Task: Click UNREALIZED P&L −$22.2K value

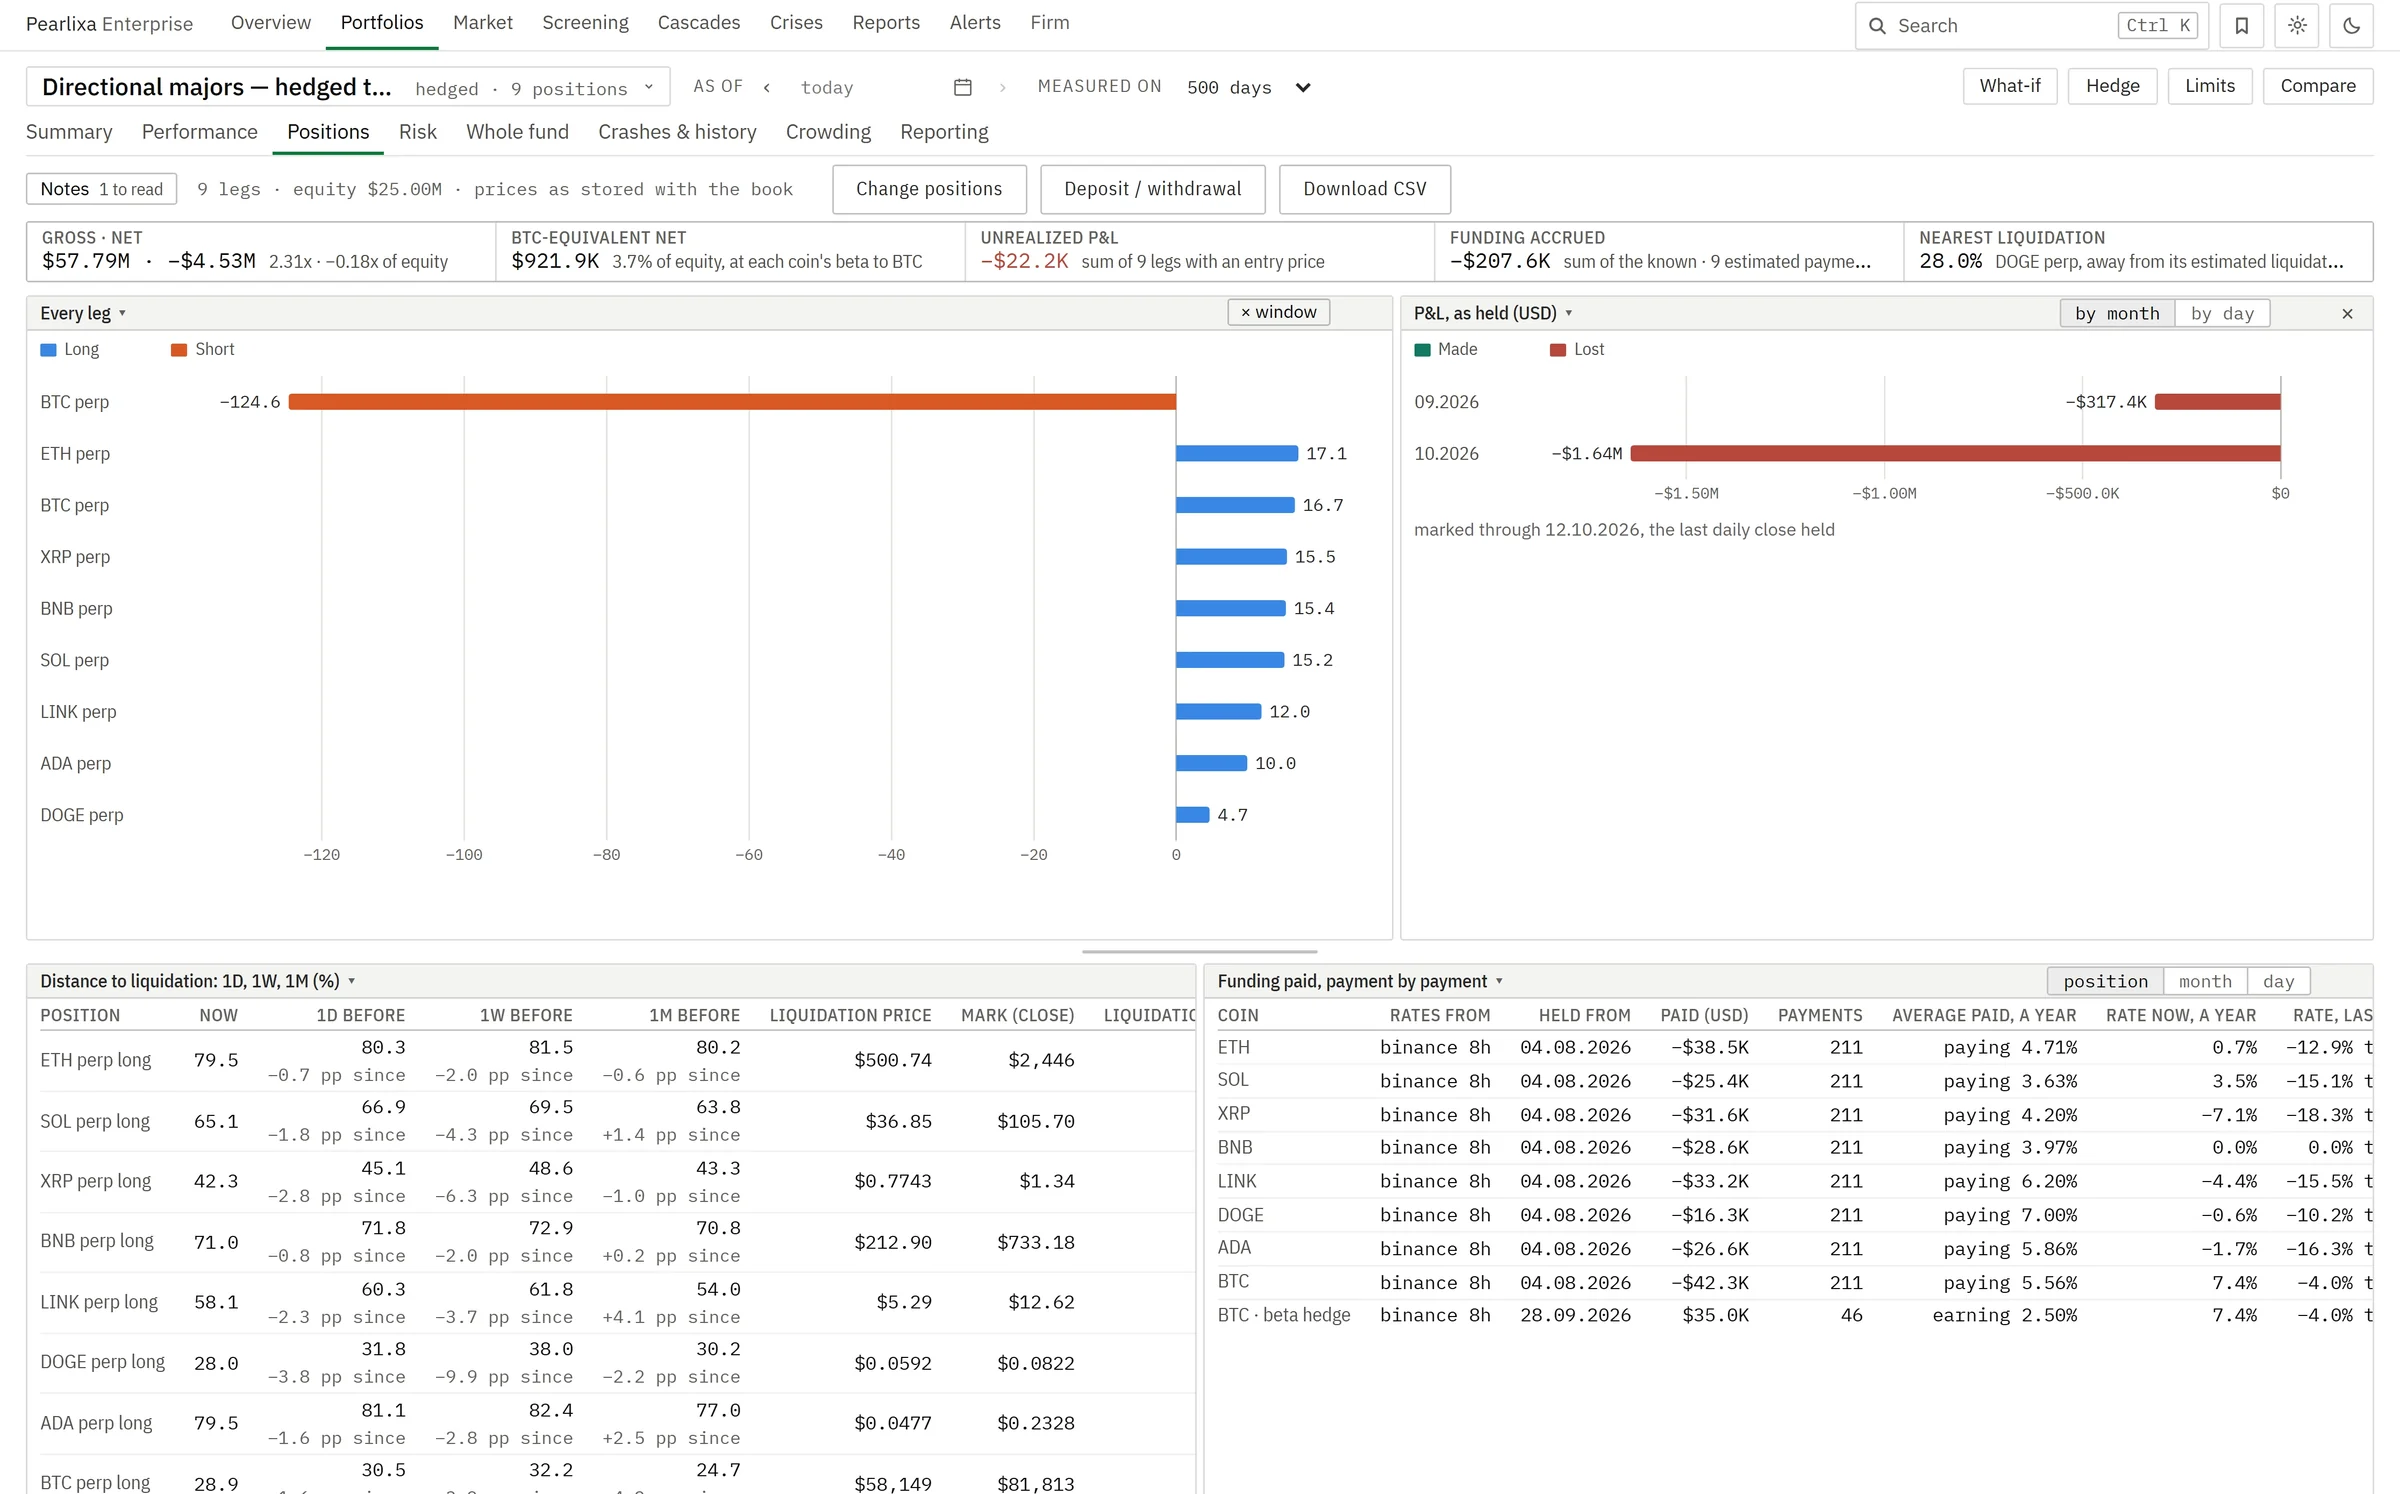Action: coord(1024,261)
